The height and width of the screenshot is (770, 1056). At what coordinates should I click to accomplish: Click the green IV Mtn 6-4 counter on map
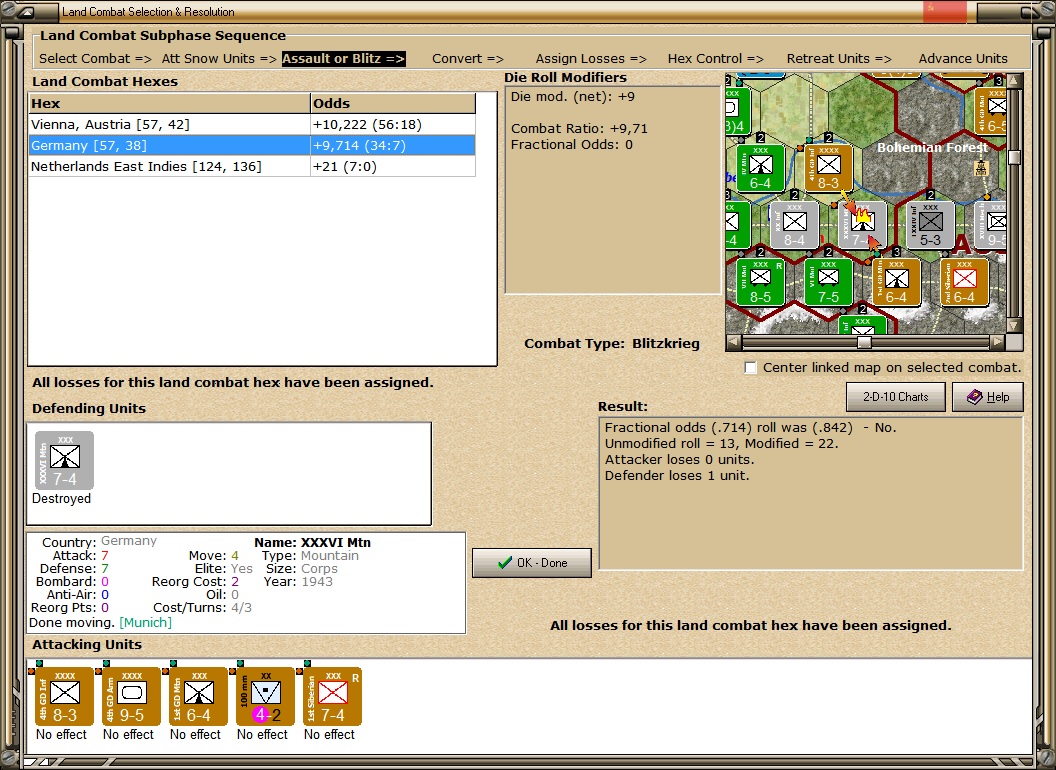(x=760, y=168)
